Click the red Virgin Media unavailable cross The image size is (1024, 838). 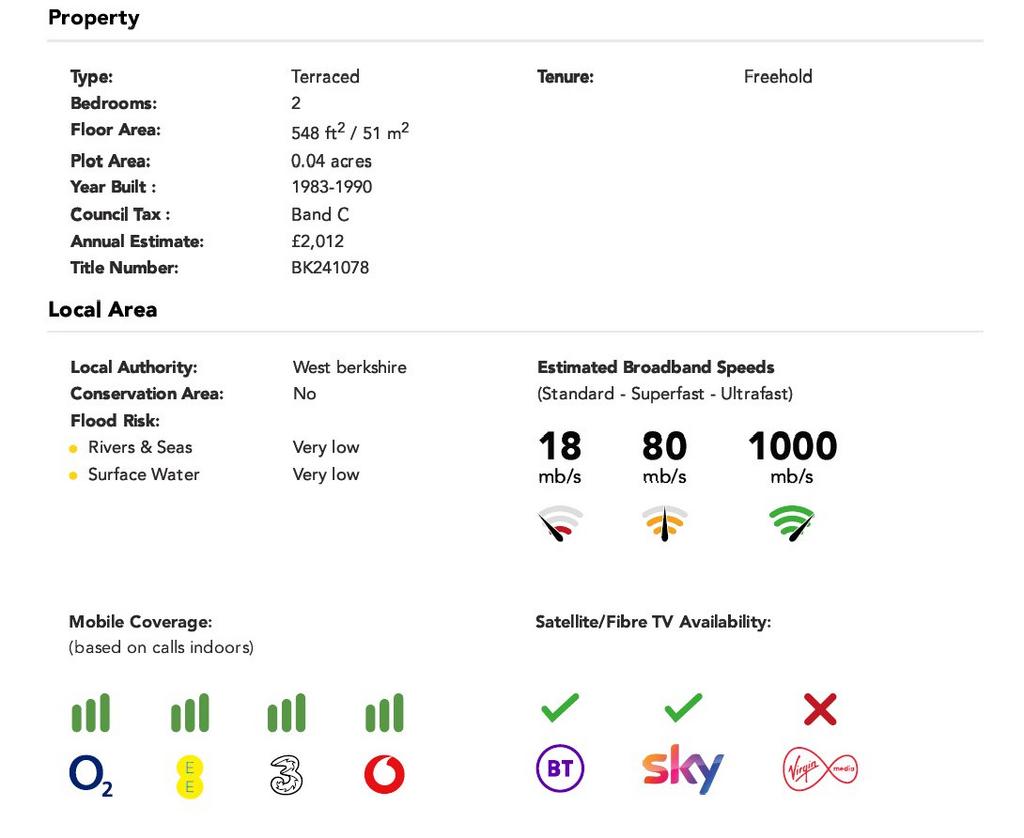click(x=820, y=710)
